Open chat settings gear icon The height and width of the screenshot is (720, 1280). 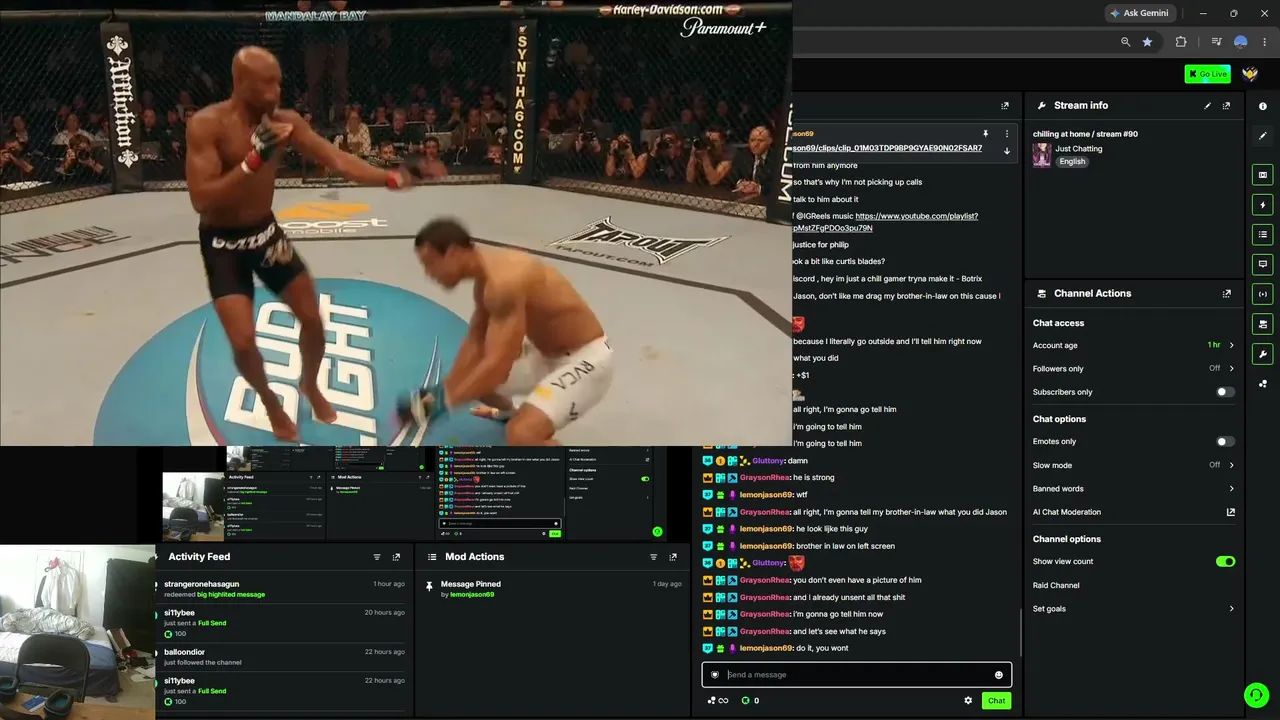click(968, 700)
